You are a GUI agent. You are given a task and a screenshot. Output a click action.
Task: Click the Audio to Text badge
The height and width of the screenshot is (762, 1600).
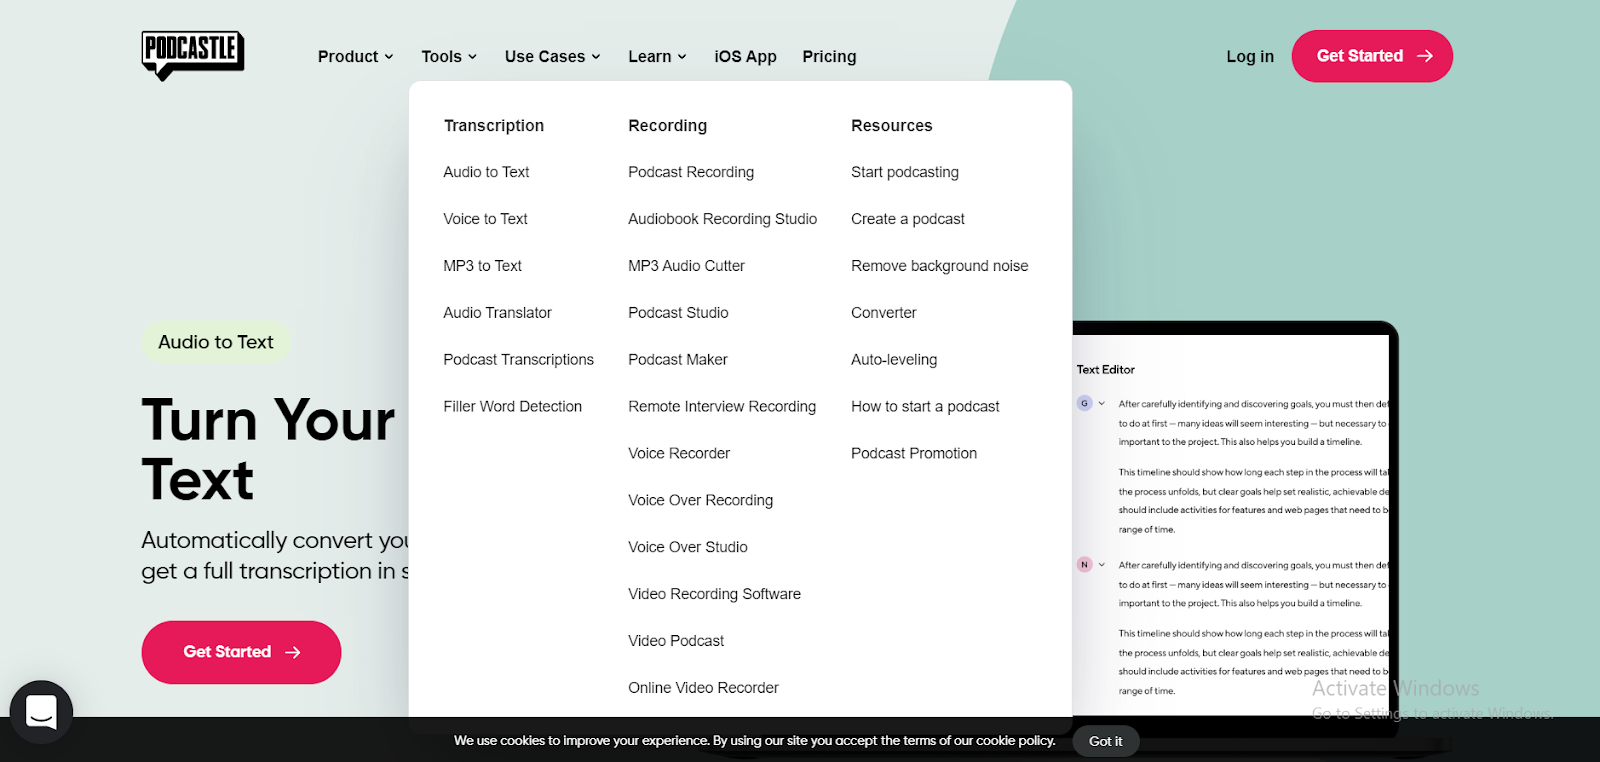216,342
